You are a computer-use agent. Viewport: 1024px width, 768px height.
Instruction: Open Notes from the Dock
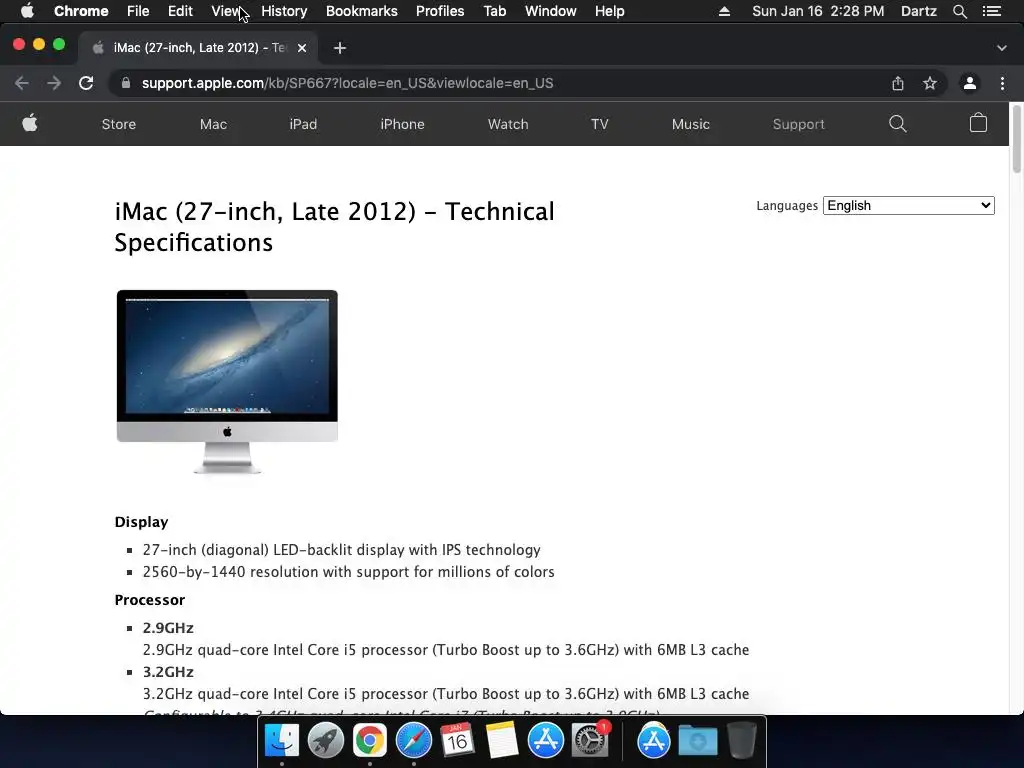(502, 741)
